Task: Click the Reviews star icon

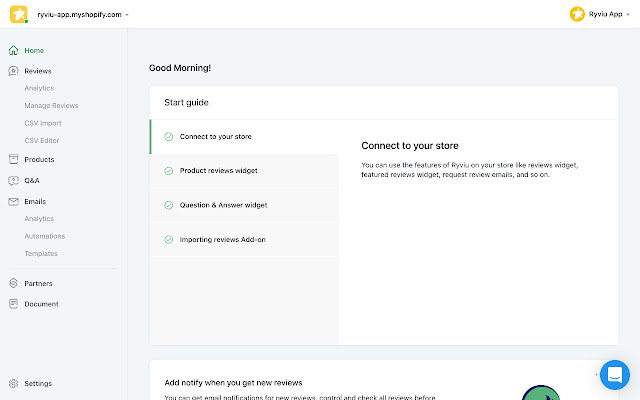Action: 13,71
